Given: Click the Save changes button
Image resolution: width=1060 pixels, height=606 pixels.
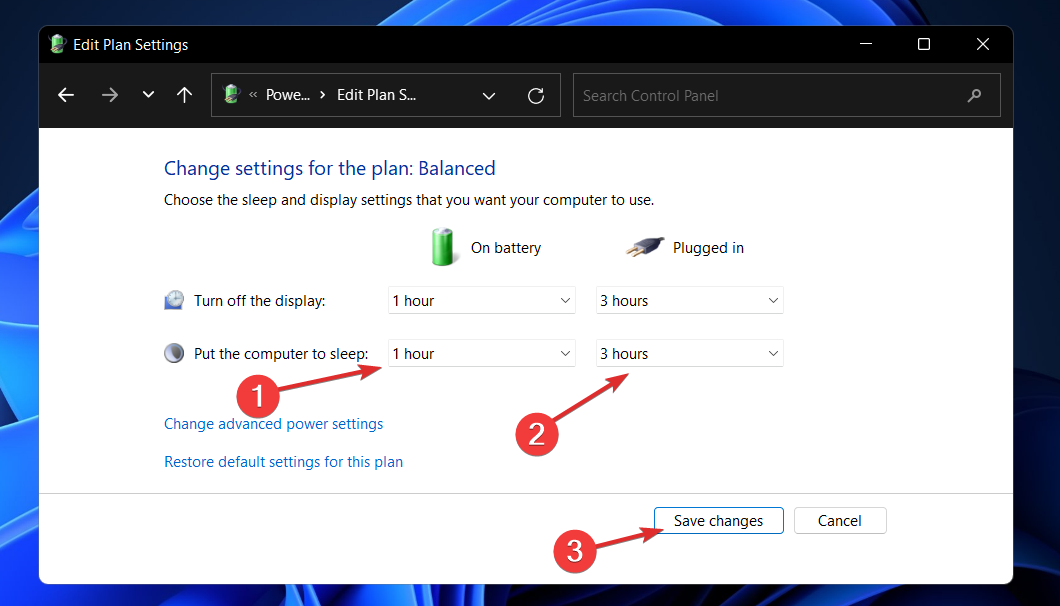Looking at the screenshot, I should point(718,520).
